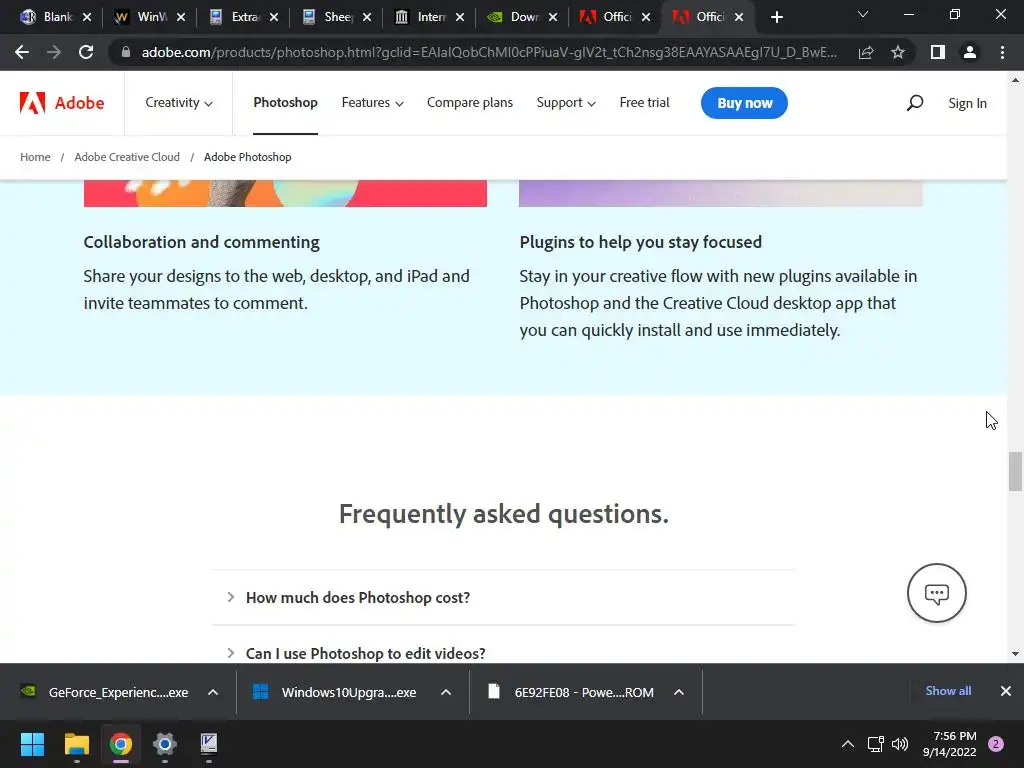Screen dimensions: 1024x768
Task: Open the tab search chevron in Chrome
Action: pos(863,14)
